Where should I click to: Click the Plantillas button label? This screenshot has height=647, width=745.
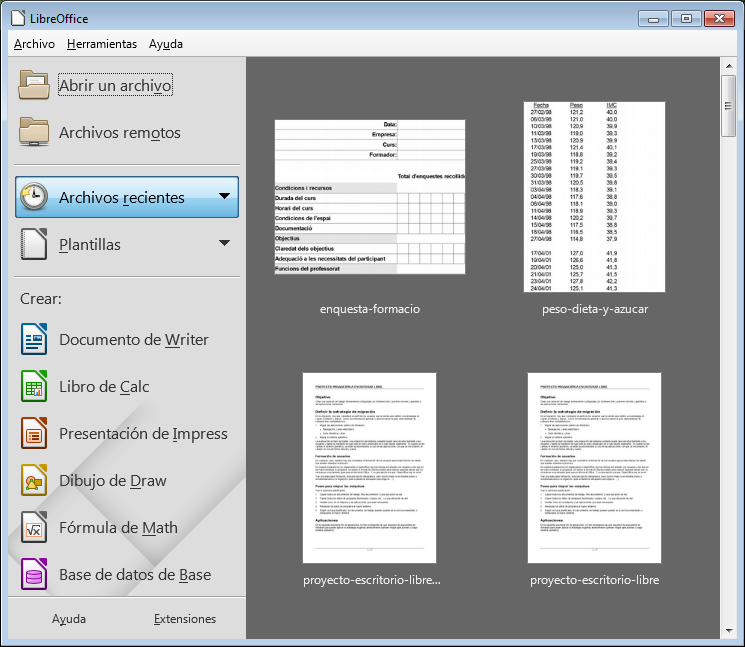coord(90,245)
